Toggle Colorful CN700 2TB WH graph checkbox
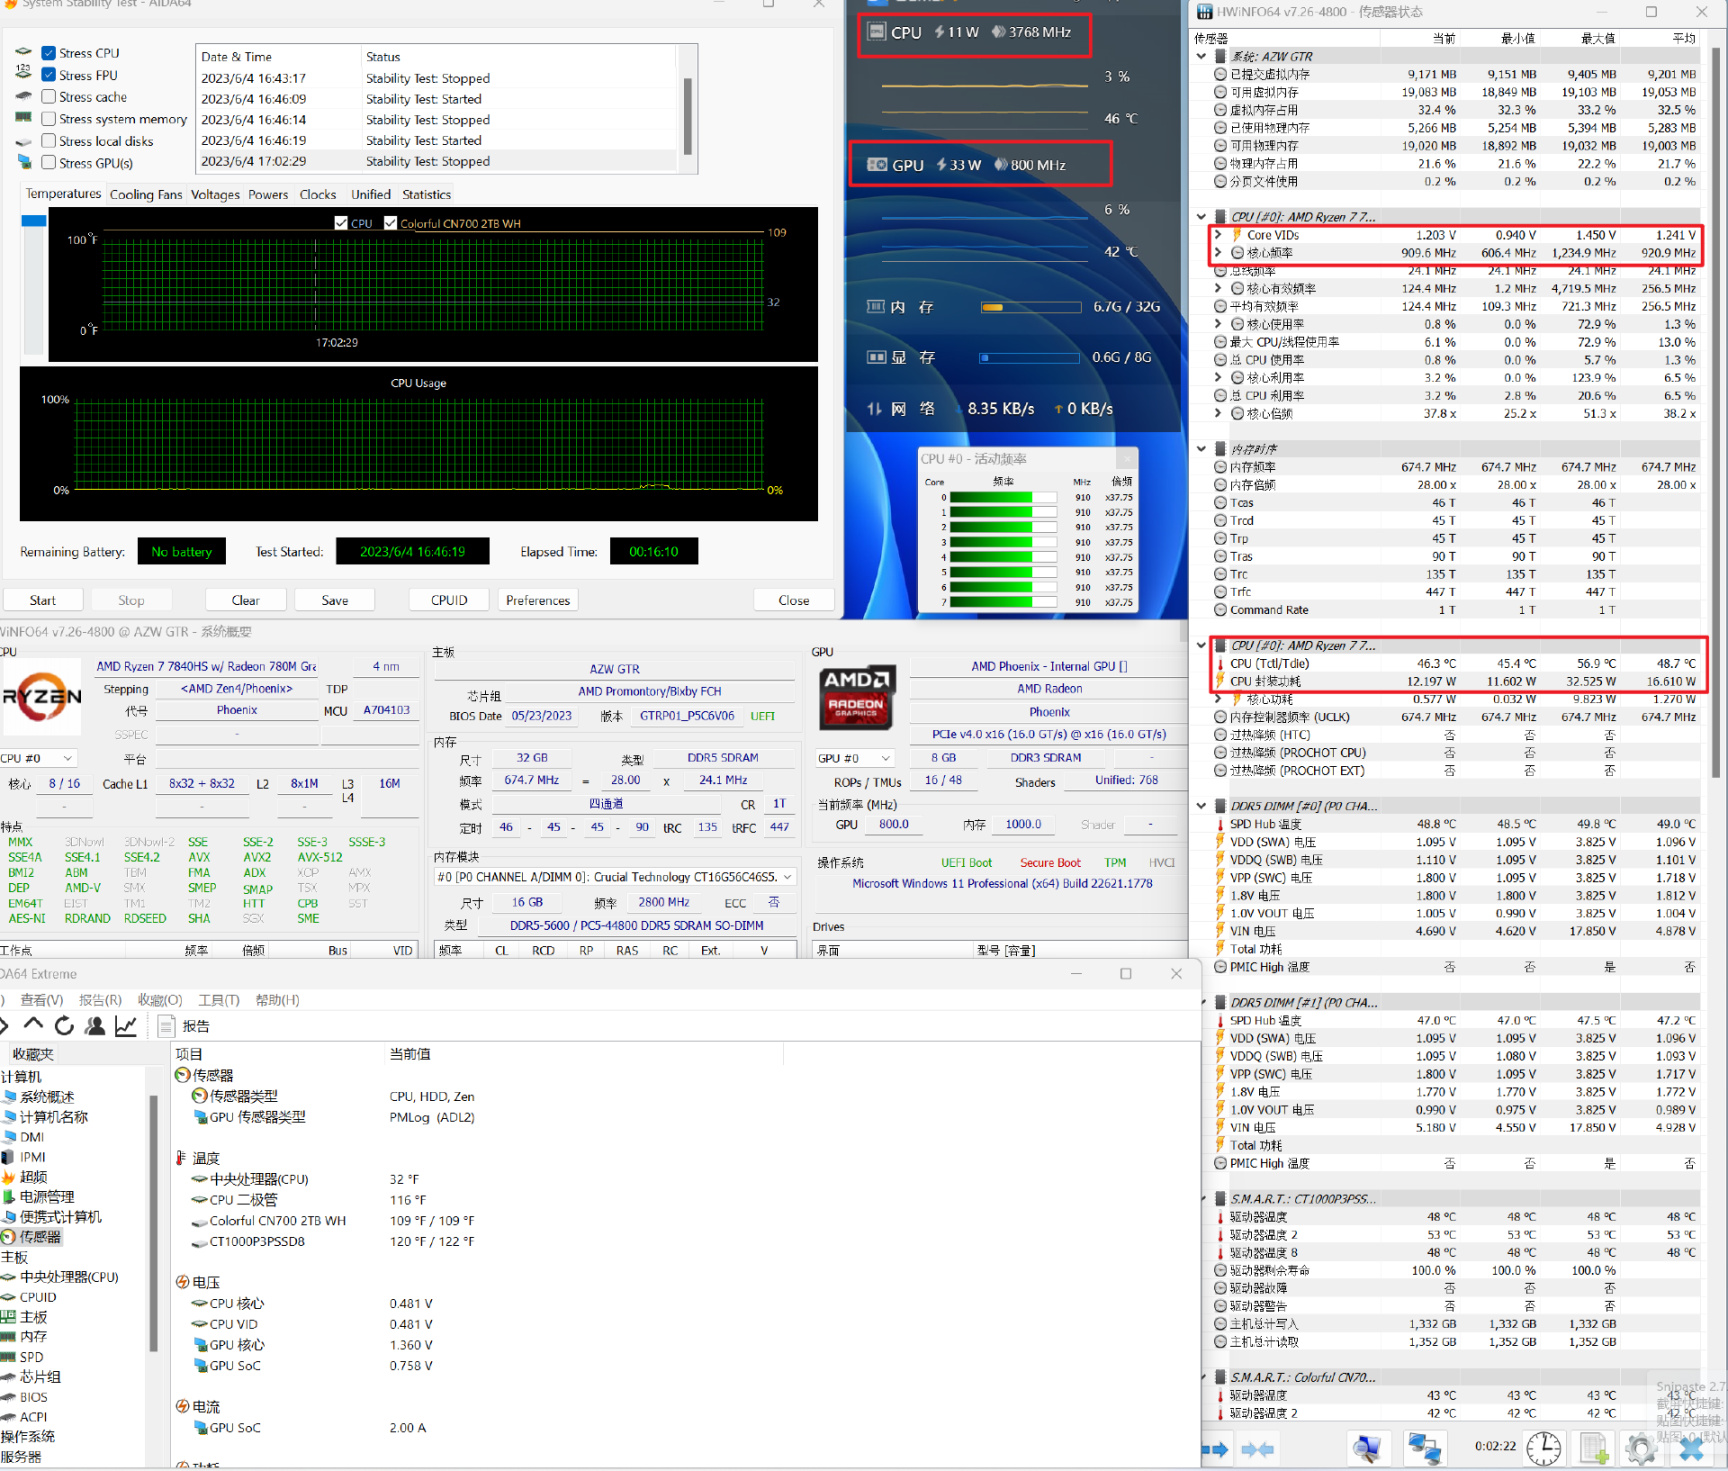 [x=390, y=223]
